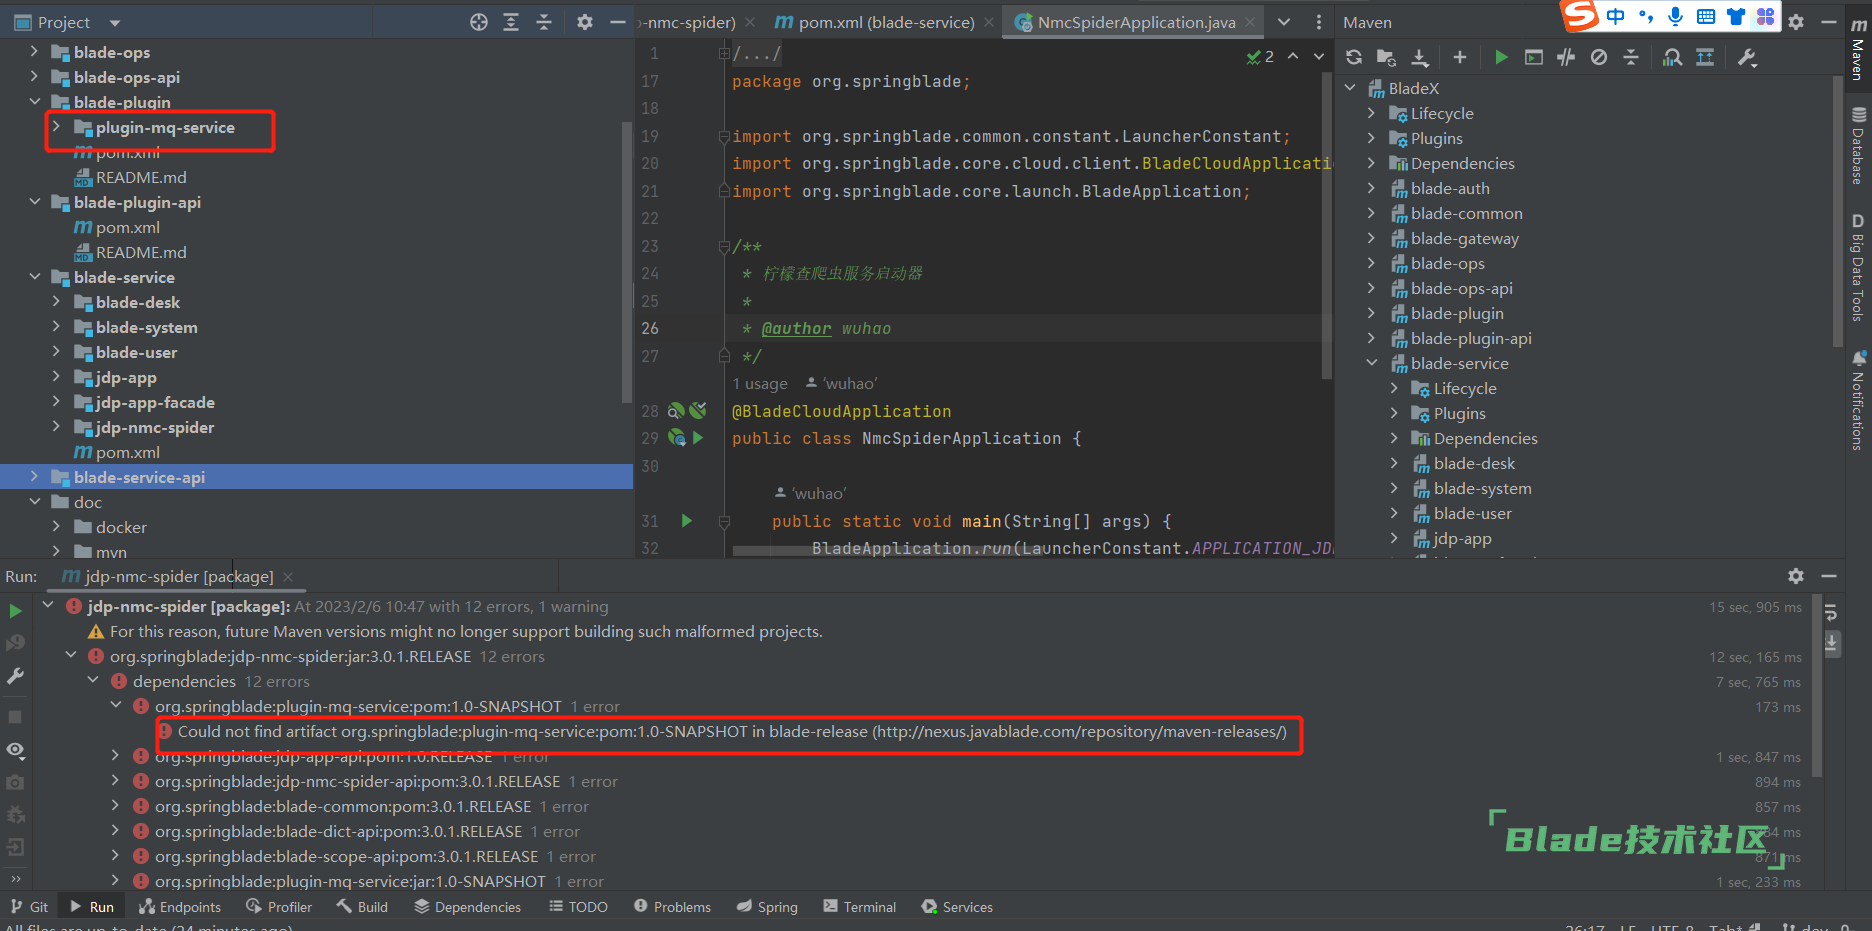Download sources and documentation in Maven toolbar

pyautogui.click(x=1420, y=57)
